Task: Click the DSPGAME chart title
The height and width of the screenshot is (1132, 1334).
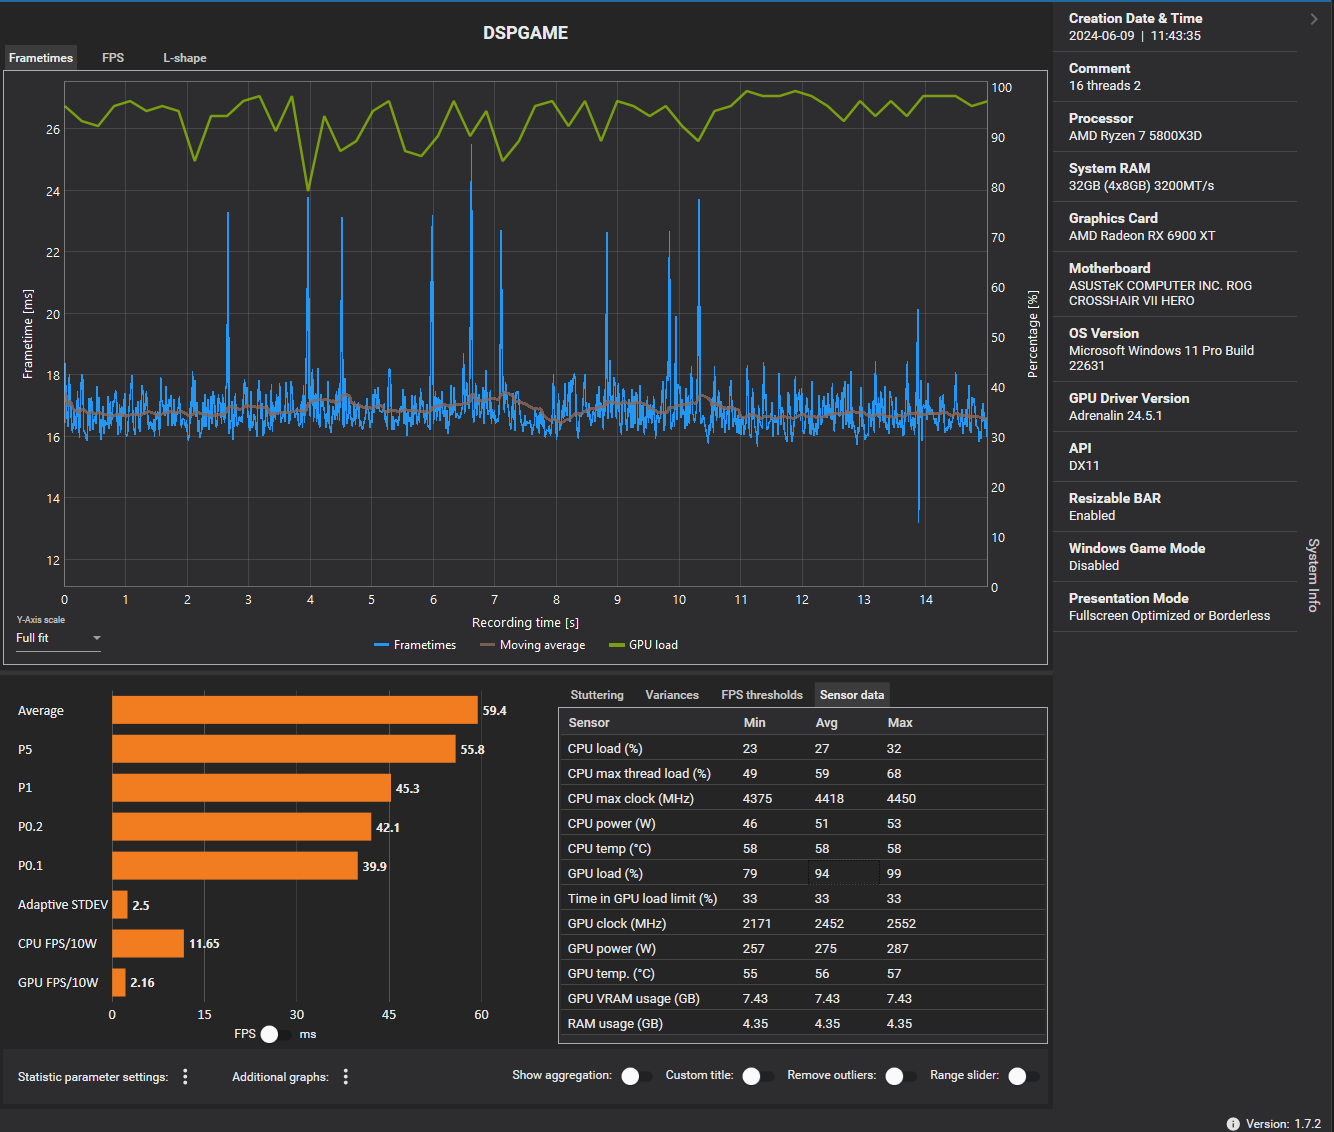Action: coord(525,33)
